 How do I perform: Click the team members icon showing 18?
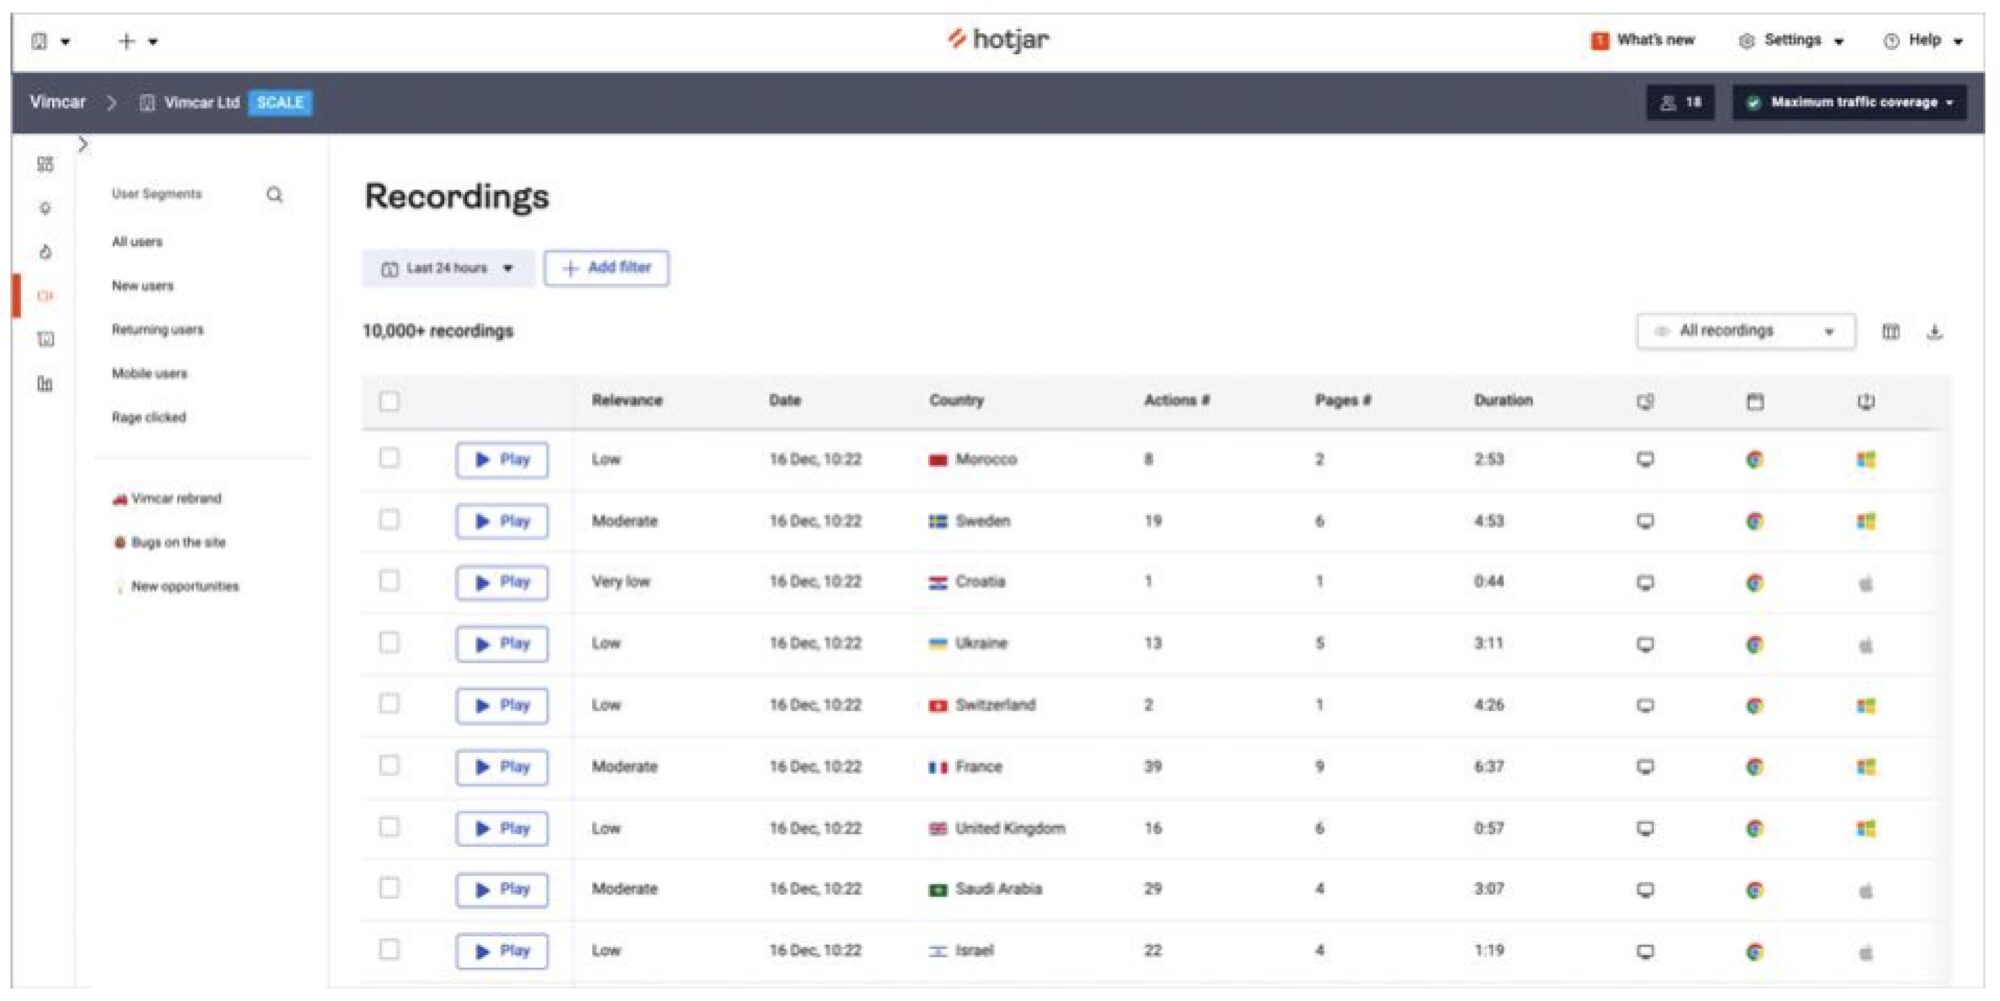[1680, 103]
